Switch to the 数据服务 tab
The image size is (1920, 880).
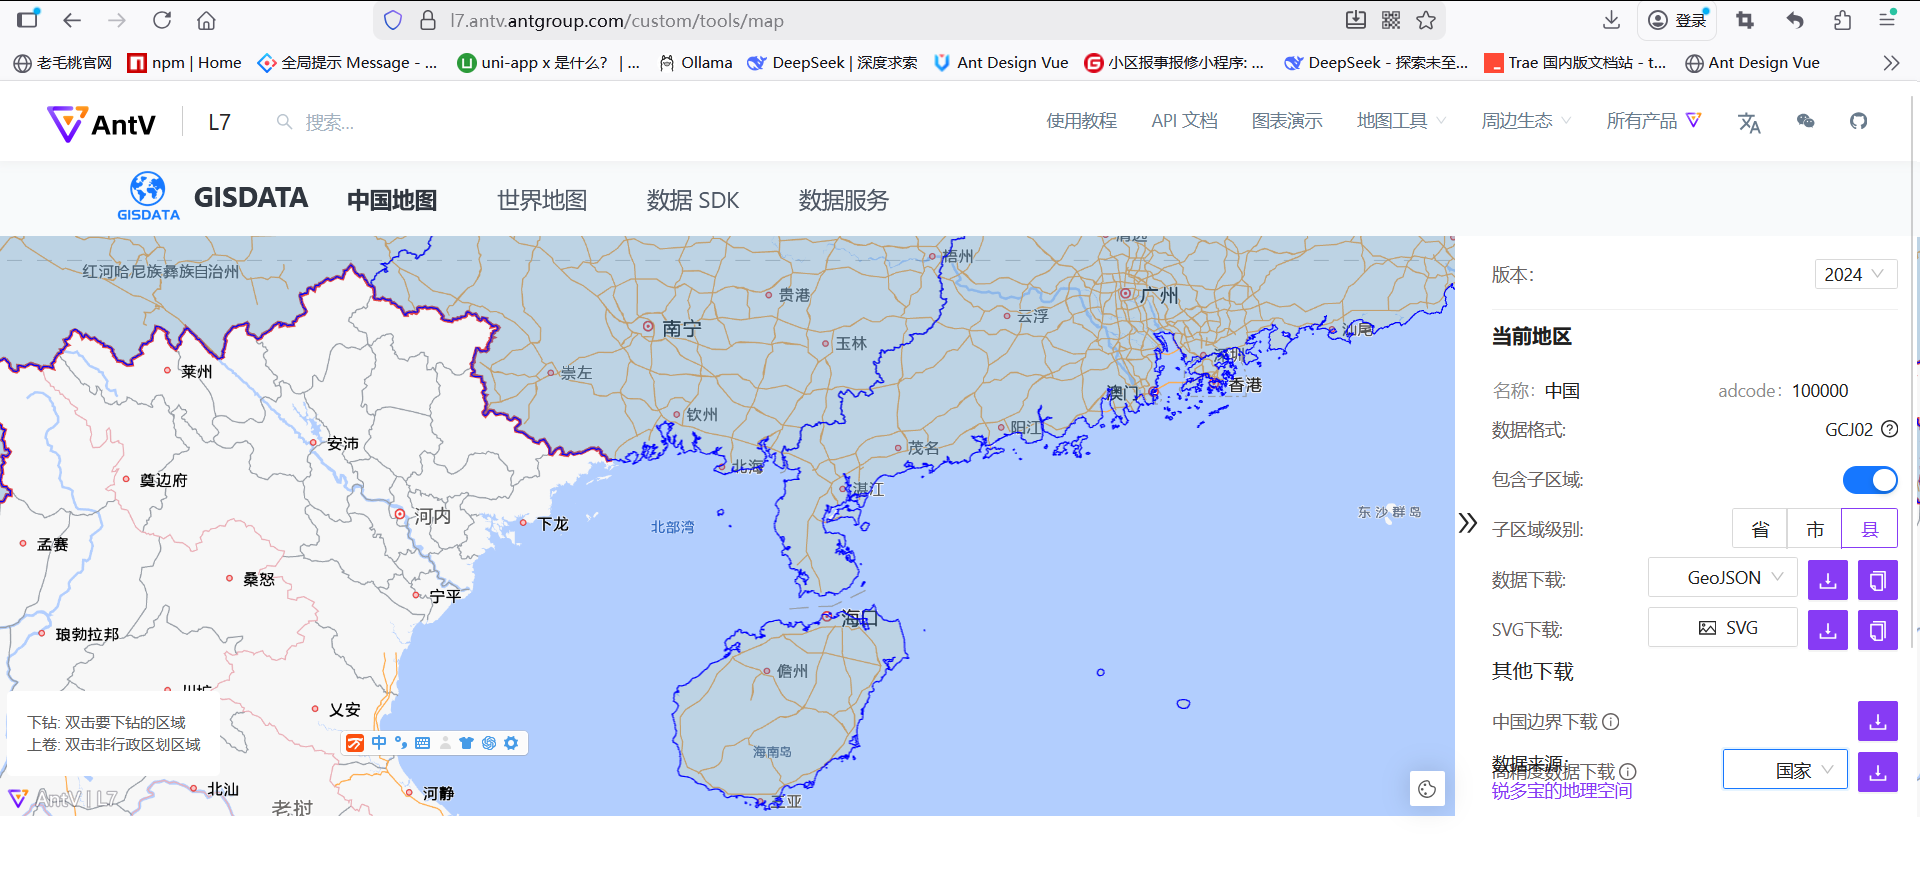pyautogui.click(x=844, y=200)
